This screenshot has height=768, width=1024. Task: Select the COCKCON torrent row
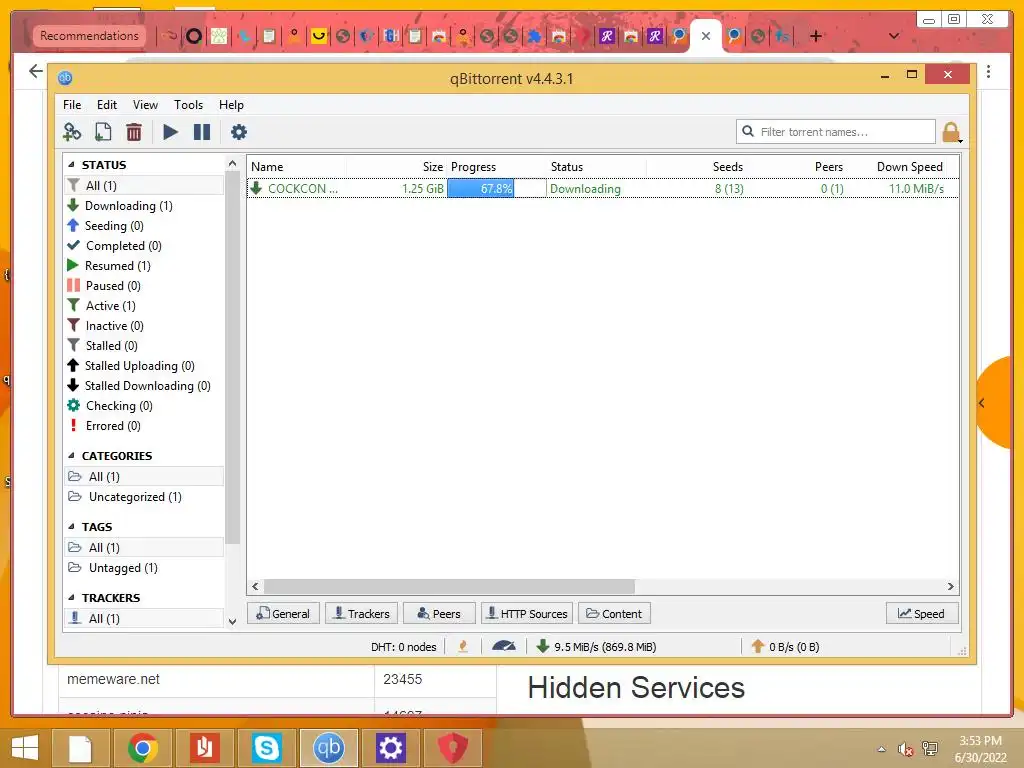tap(603, 189)
